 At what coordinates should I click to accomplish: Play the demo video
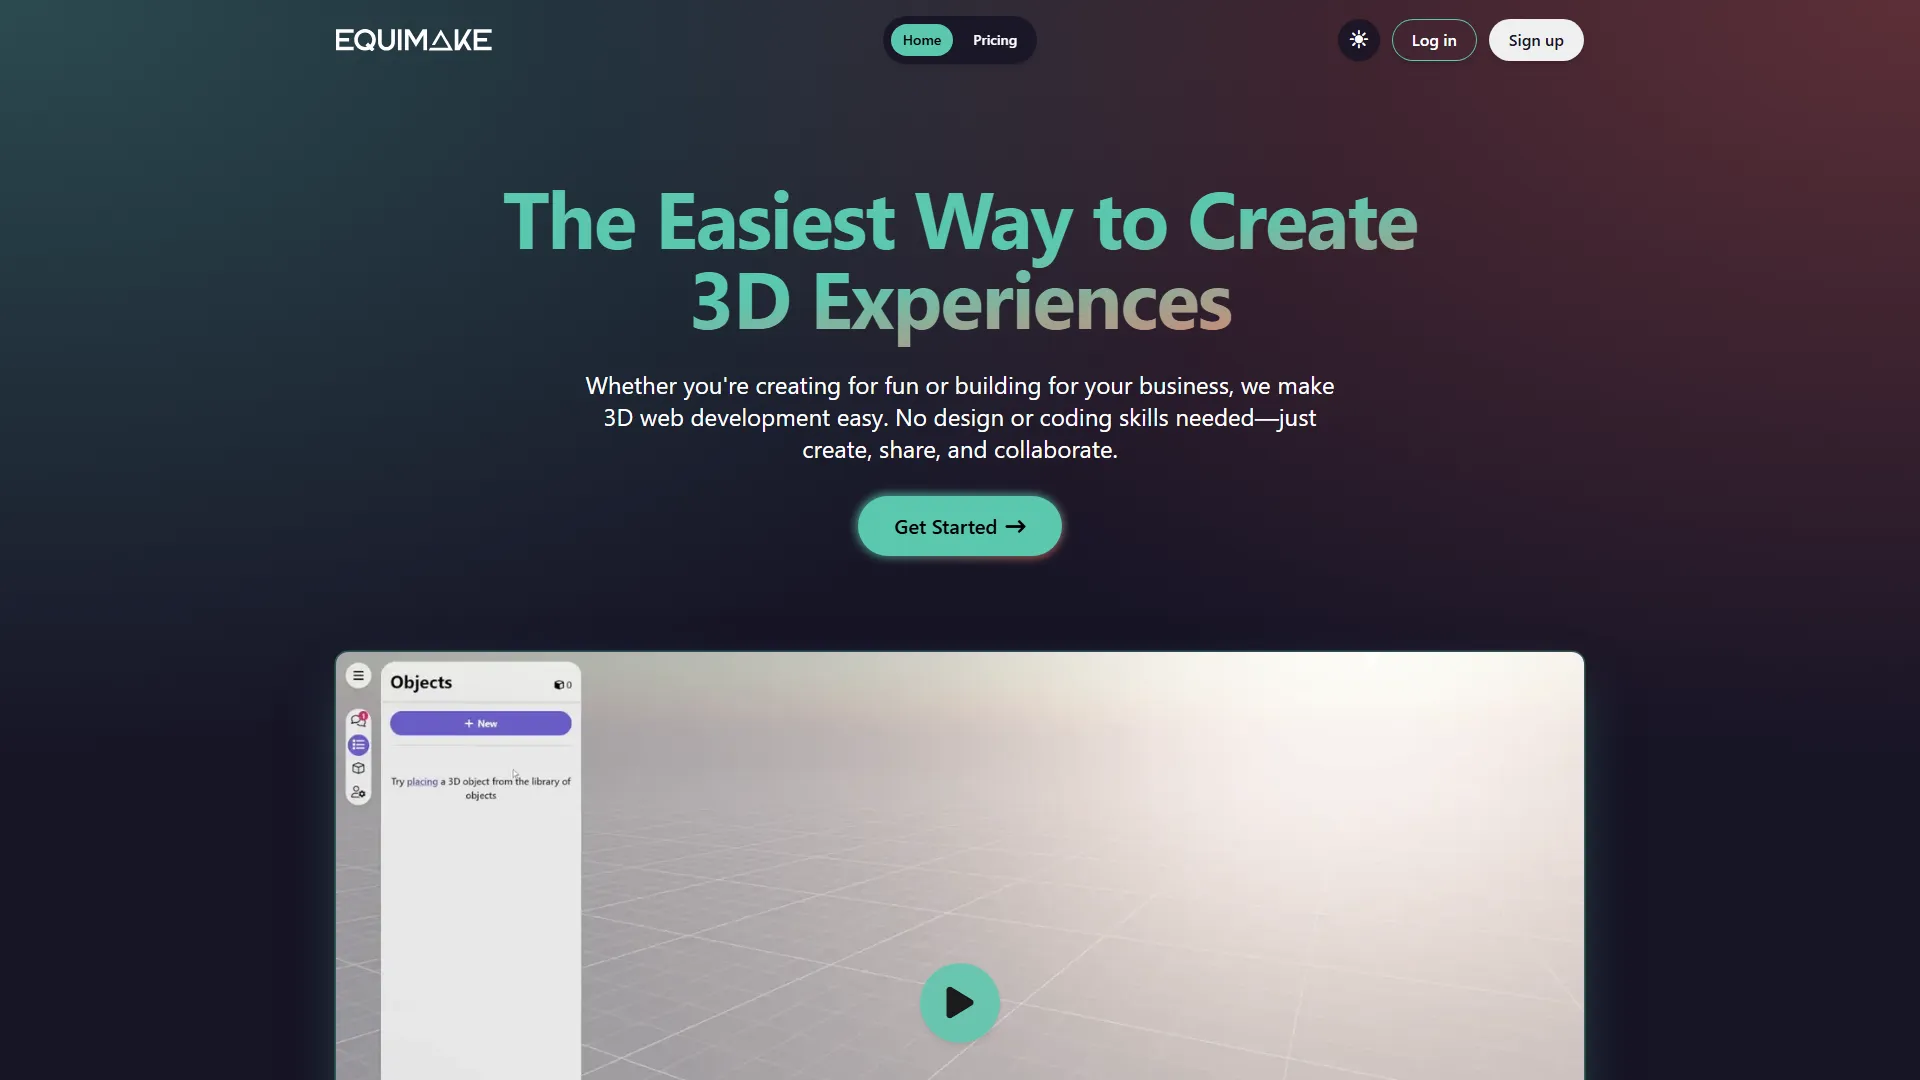coord(959,1002)
